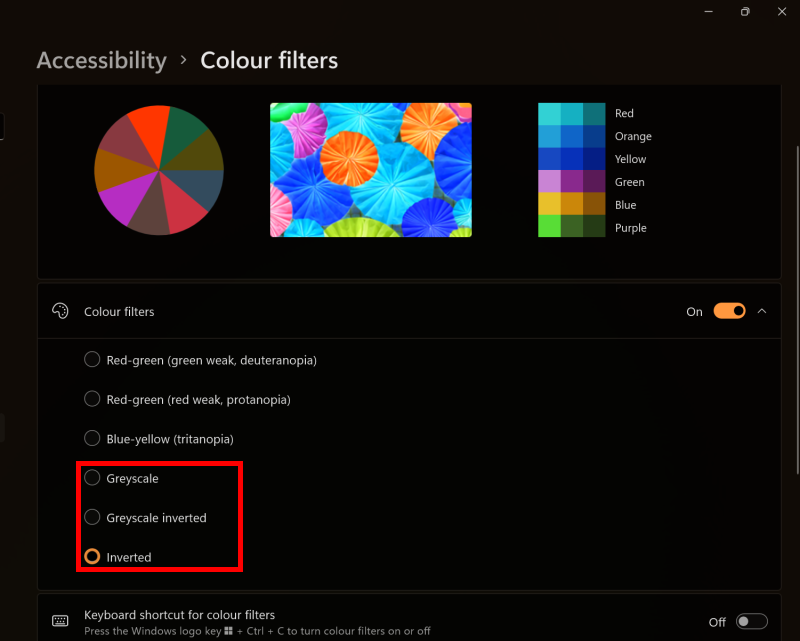Image resolution: width=800 pixels, height=641 pixels.
Task: Click the colour wheel preview
Action: pyautogui.click(x=159, y=169)
